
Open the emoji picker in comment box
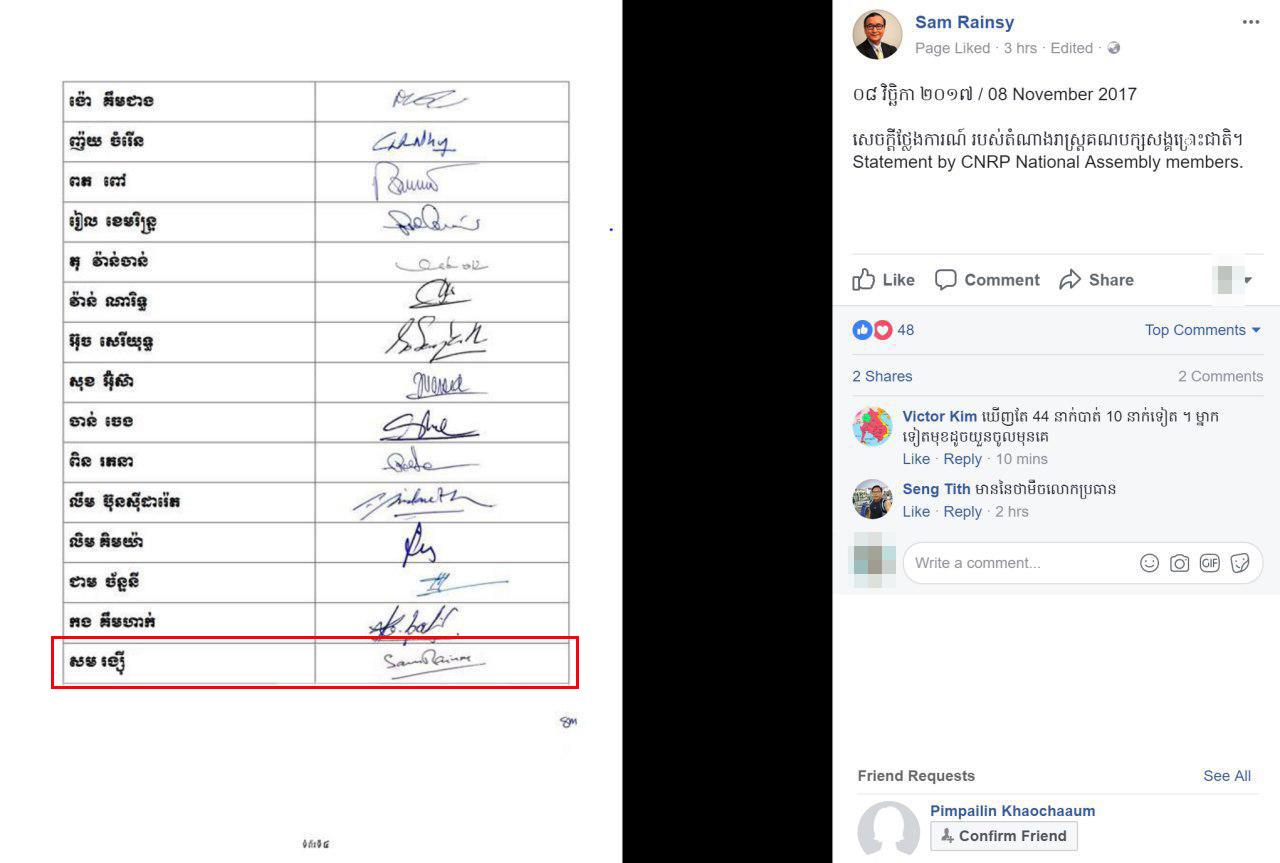pos(1150,563)
